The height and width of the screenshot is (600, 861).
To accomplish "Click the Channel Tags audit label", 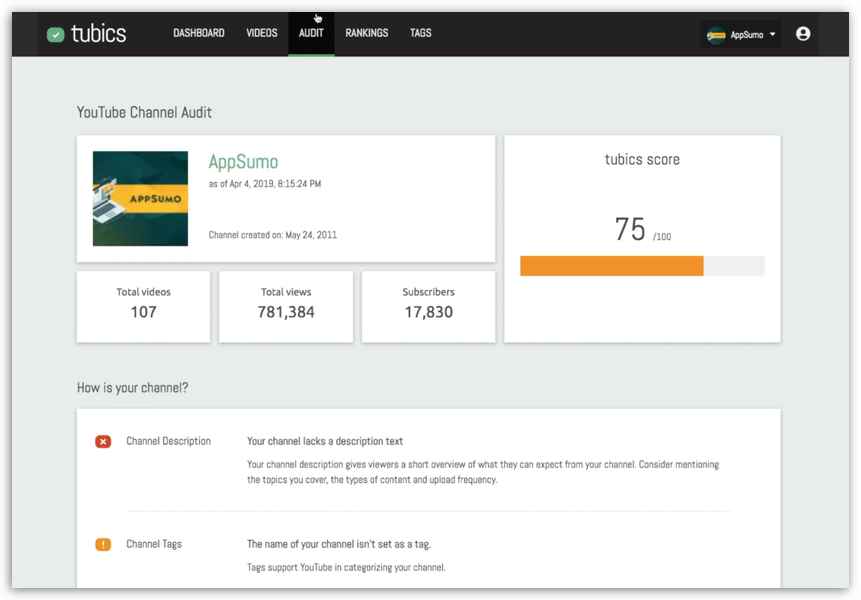I will point(154,545).
